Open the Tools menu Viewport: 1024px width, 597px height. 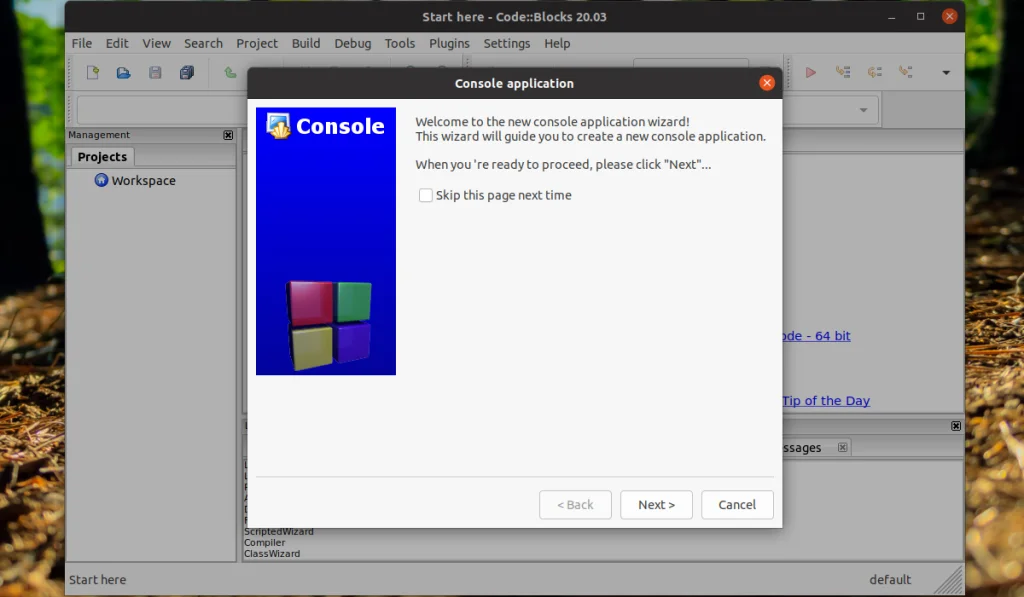[400, 43]
